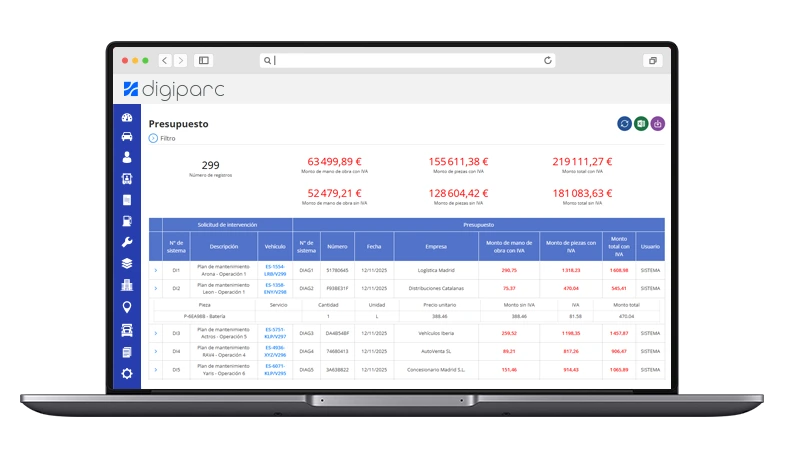Expand row DI4 with the chevron
This screenshot has width=785, height=458.
(x=156, y=351)
